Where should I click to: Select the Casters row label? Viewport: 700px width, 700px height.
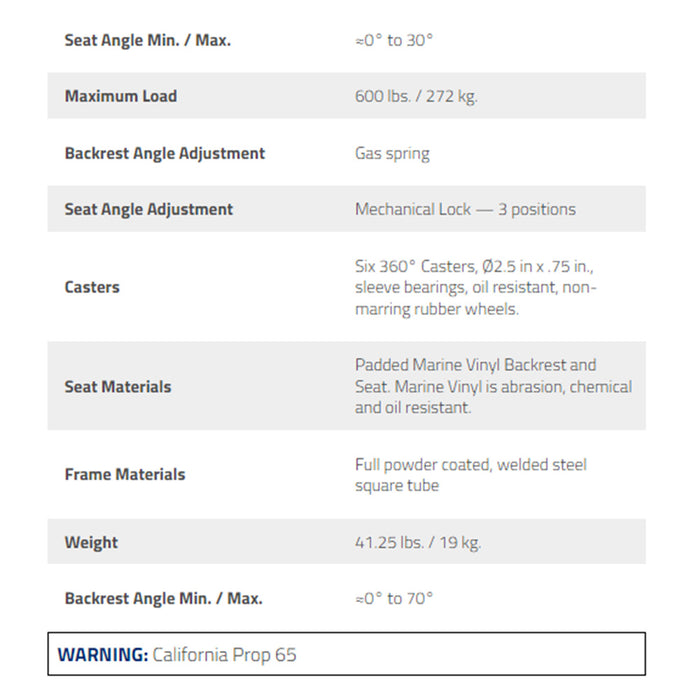click(x=92, y=287)
